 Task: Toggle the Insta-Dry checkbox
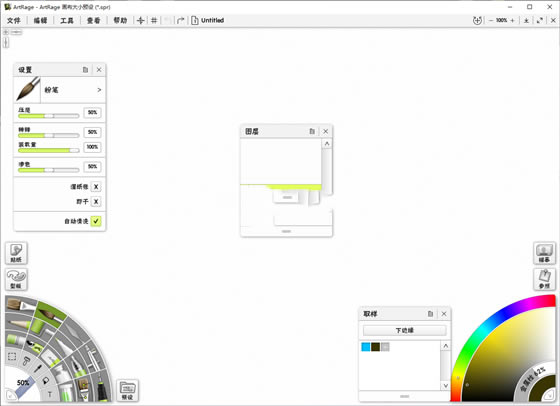[x=96, y=202]
